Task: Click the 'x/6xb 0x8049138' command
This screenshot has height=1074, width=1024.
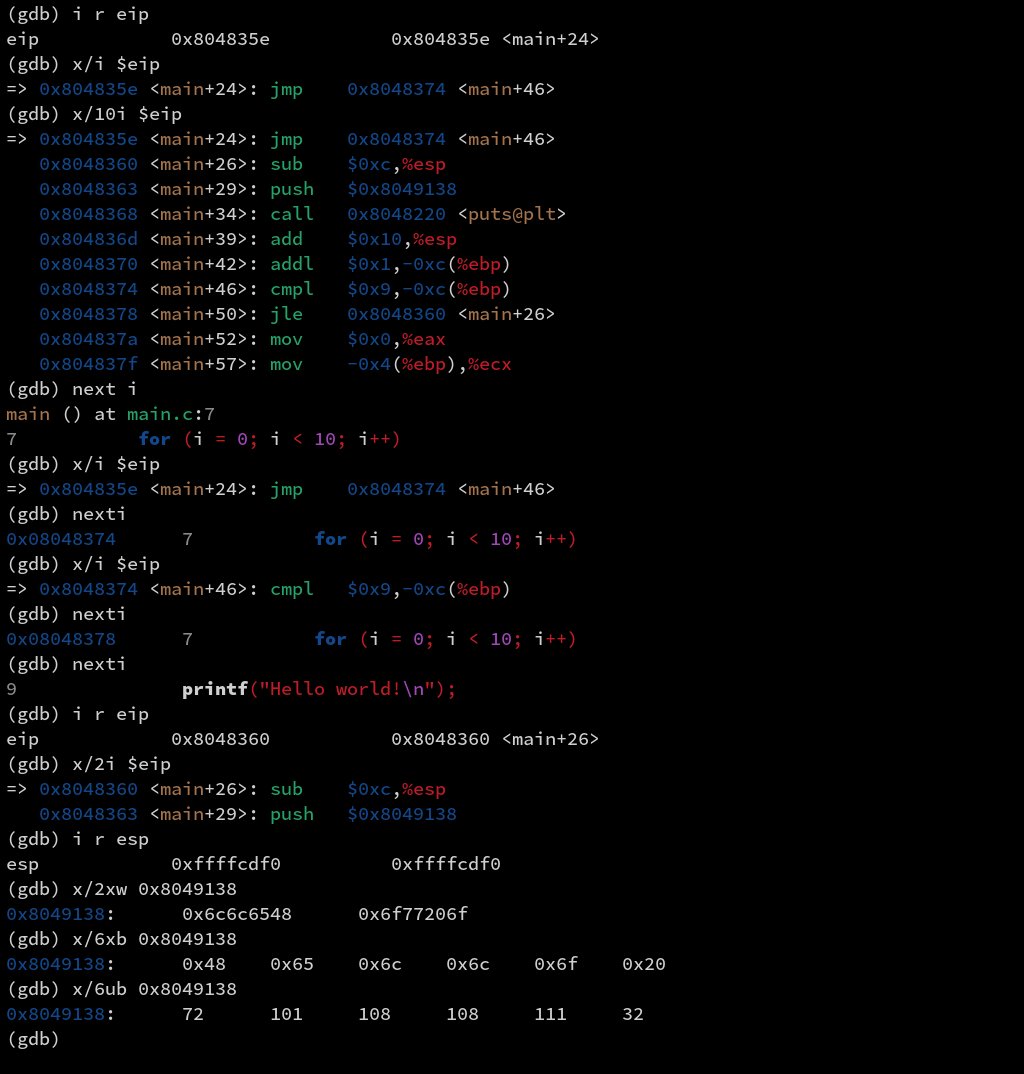Action: [x=154, y=939]
